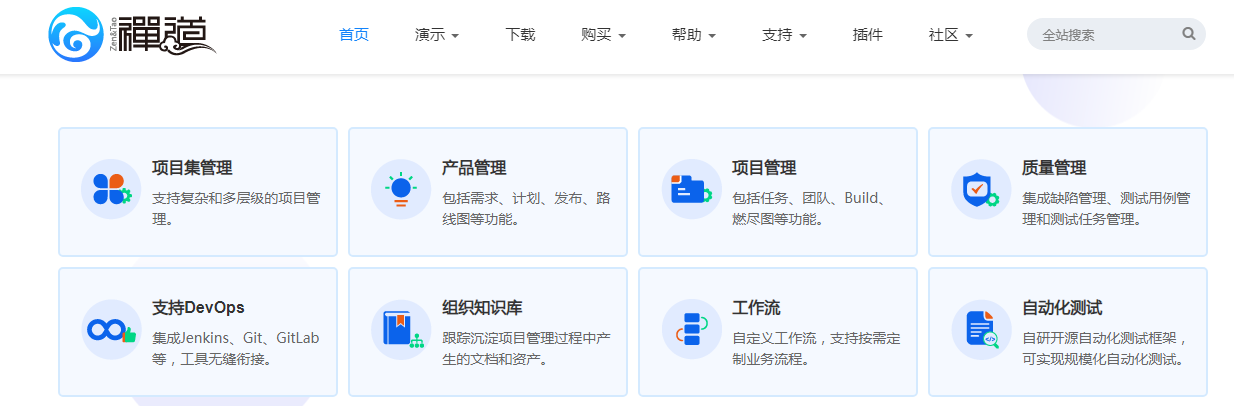
Task: Go to the 首页 nav item
Action: [x=354, y=34]
